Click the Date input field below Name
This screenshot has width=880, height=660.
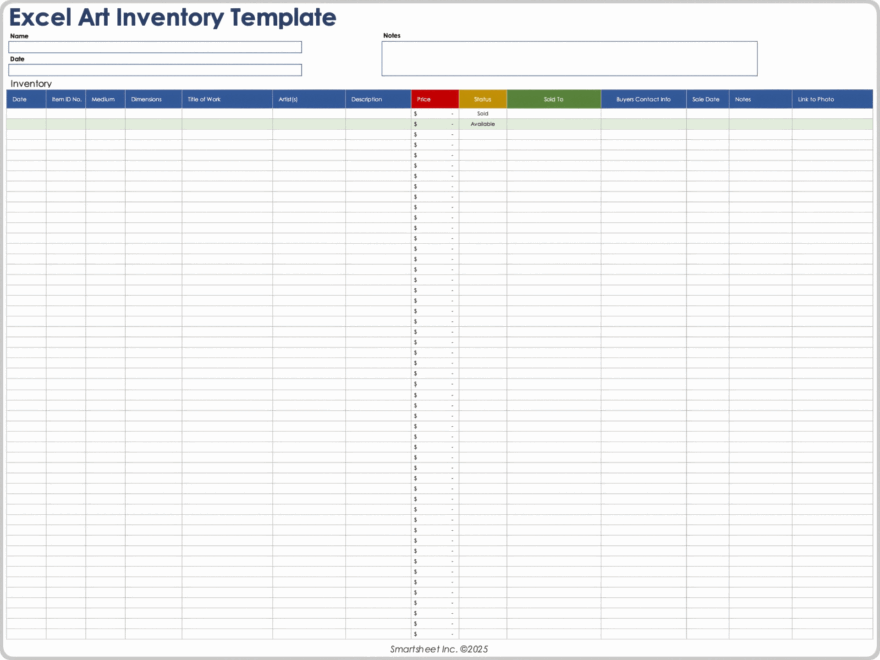(x=155, y=70)
